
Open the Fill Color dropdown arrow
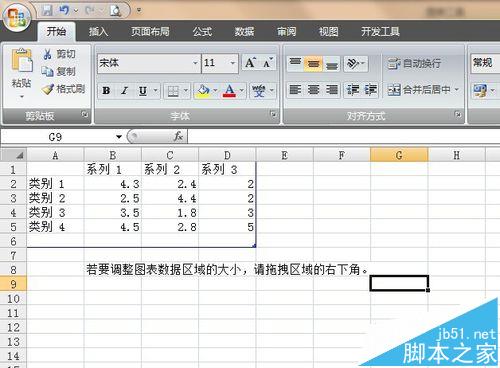[x=215, y=91]
